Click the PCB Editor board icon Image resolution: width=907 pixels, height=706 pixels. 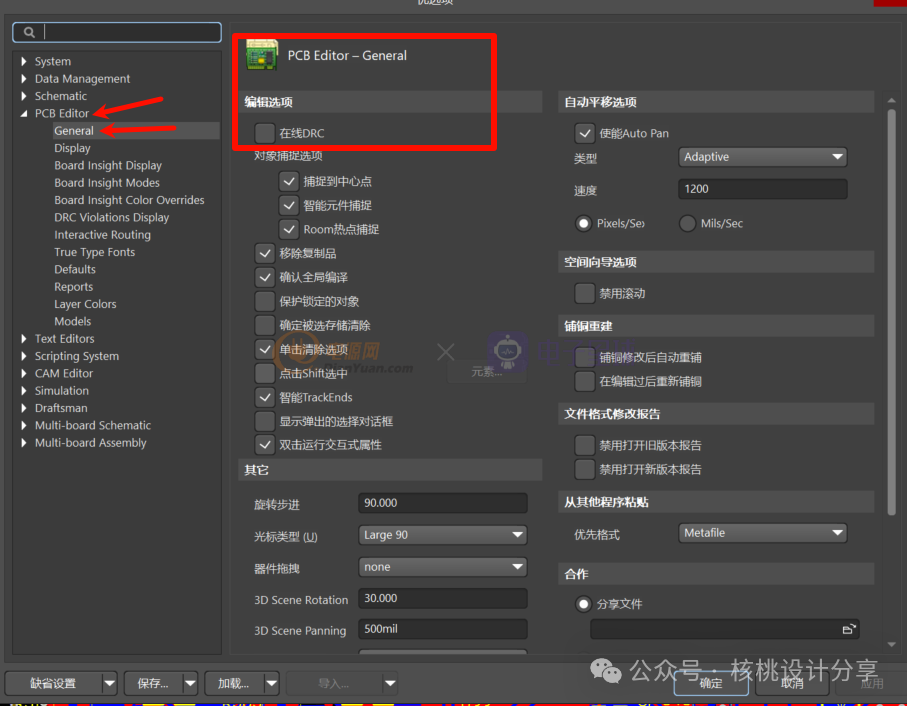261,55
